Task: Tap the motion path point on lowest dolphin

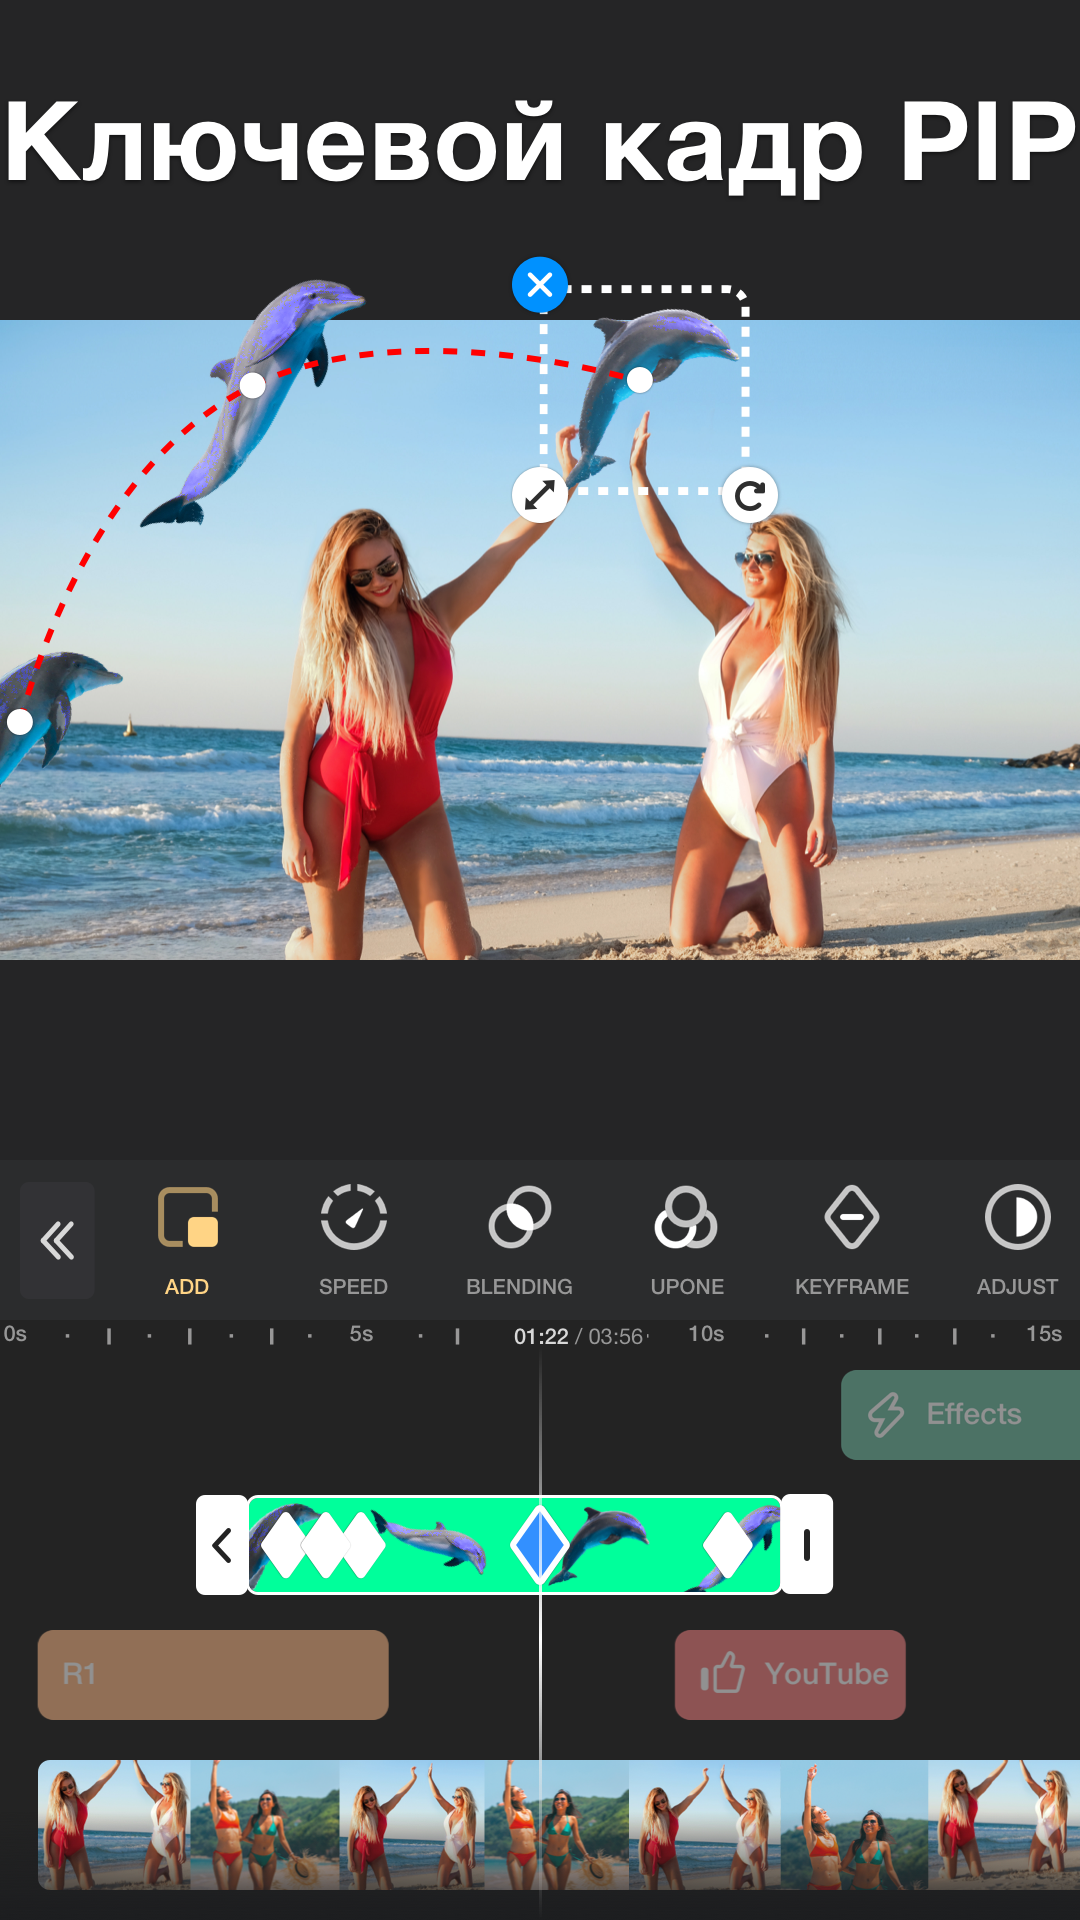Action: (x=20, y=722)
